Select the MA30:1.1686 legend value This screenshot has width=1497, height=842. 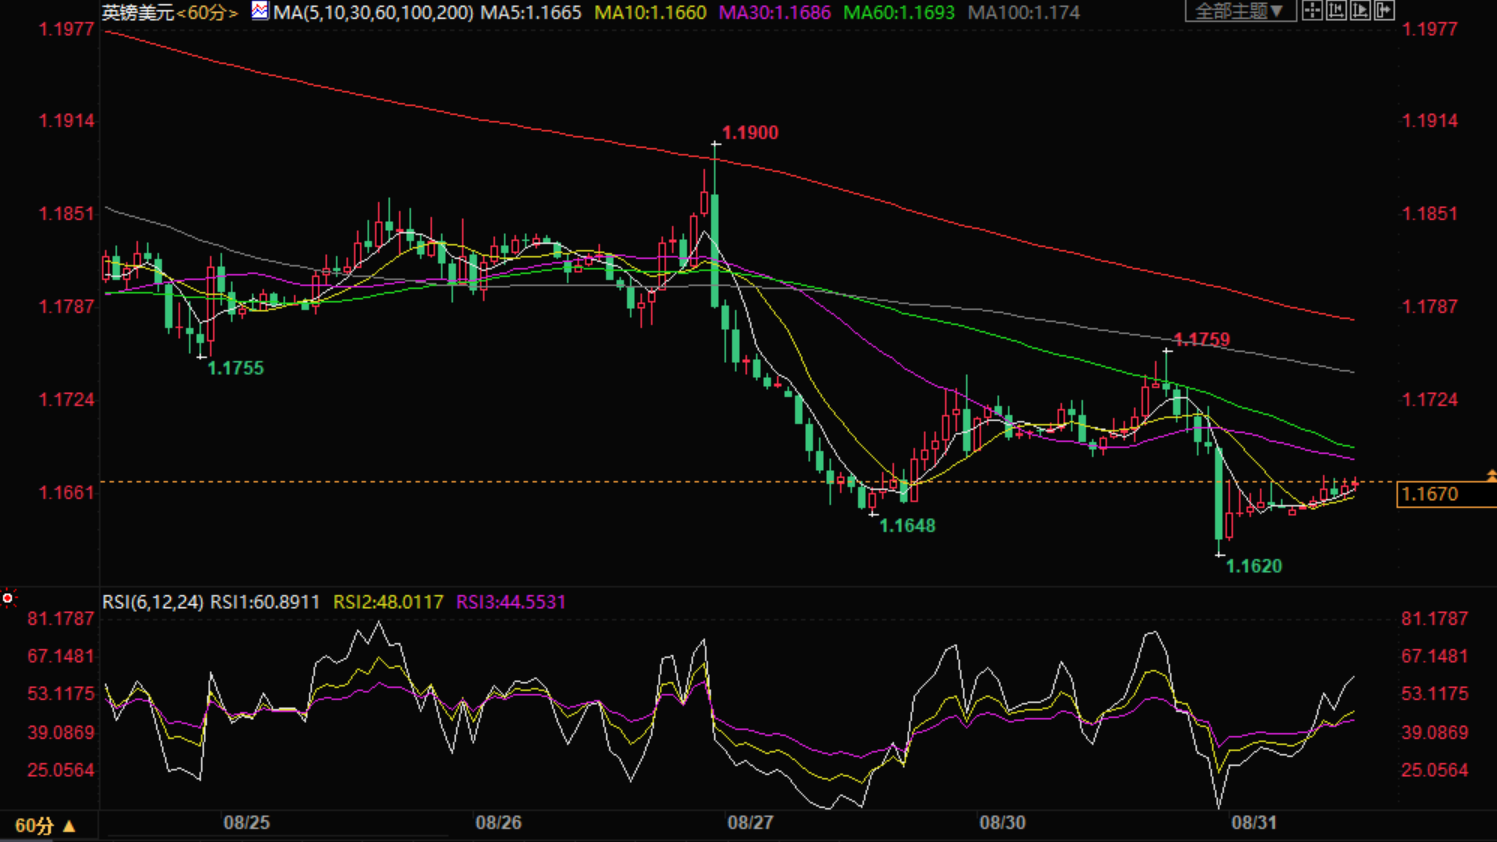(x=775, y=13)
